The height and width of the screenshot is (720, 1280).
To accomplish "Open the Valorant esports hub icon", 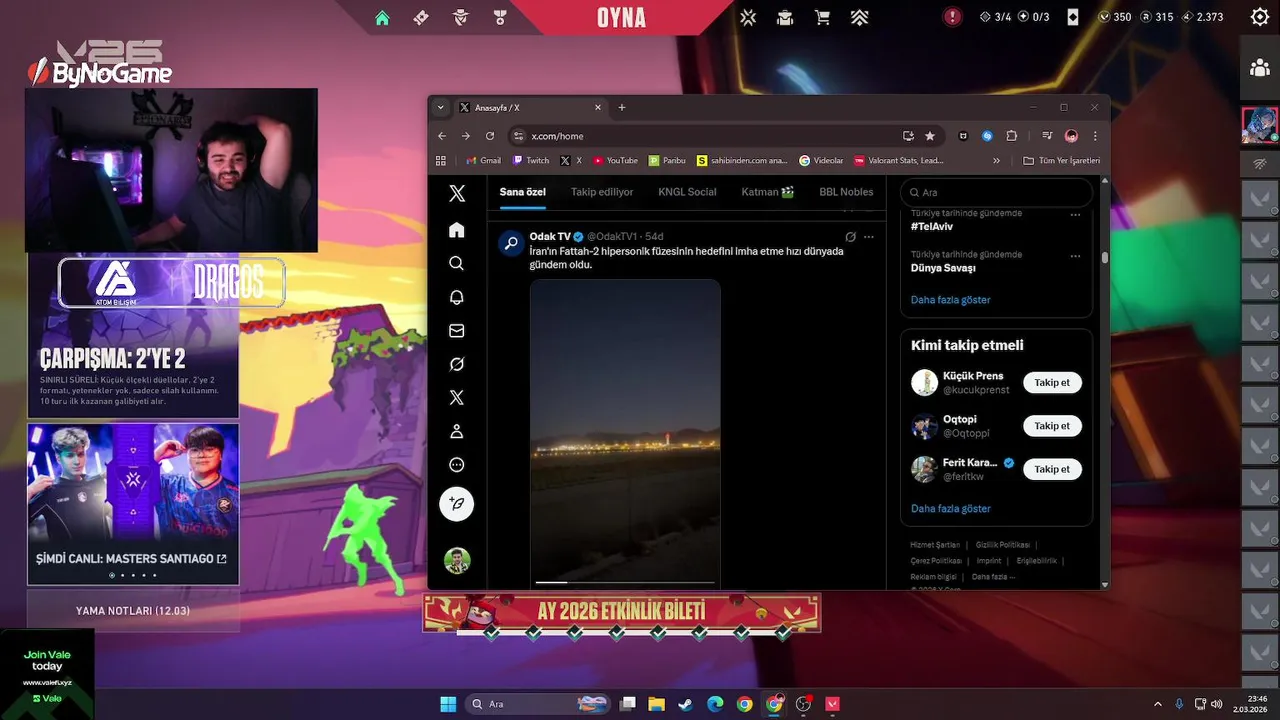I will [x=748, y=17].
